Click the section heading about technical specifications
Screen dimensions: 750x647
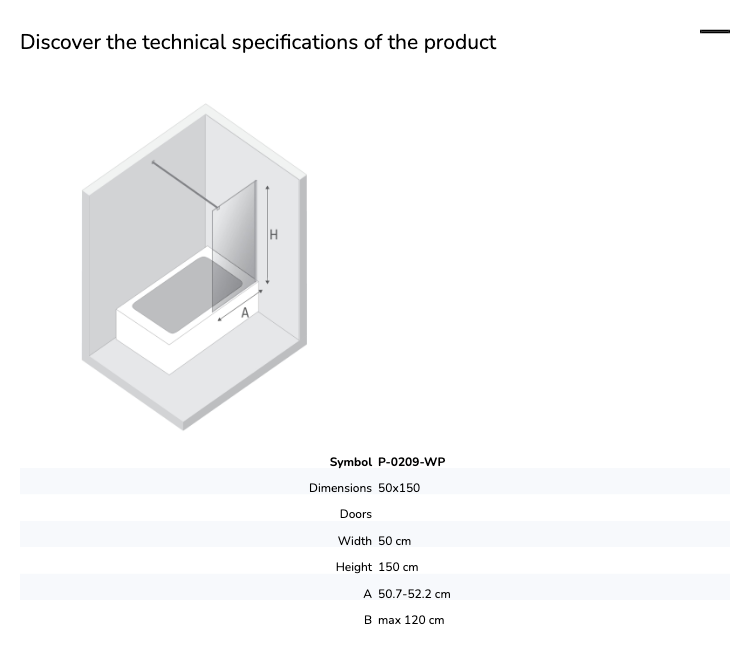258,42
